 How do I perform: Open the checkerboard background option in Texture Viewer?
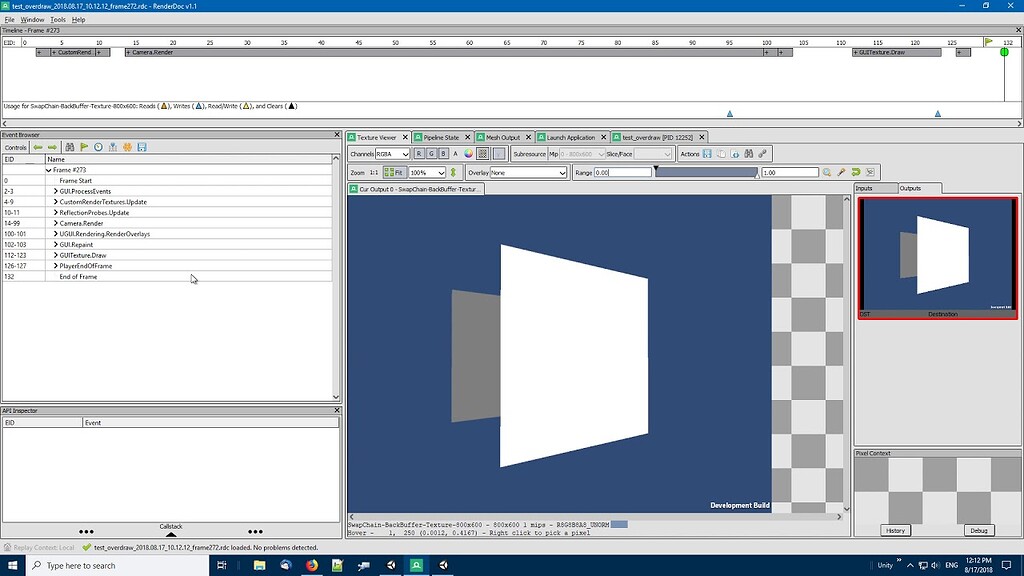tap(483, 154)
